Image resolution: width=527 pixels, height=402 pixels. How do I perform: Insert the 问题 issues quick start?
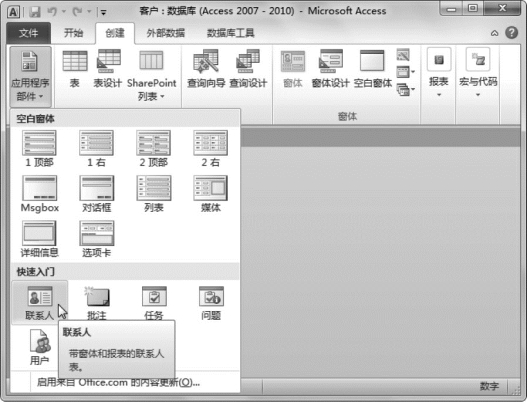click(x=211, y=303)
